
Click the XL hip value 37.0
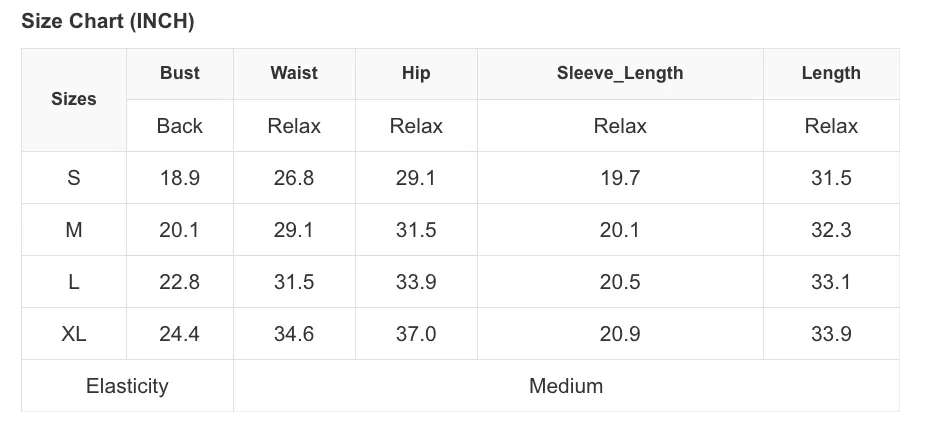click(x=416, y=334)
